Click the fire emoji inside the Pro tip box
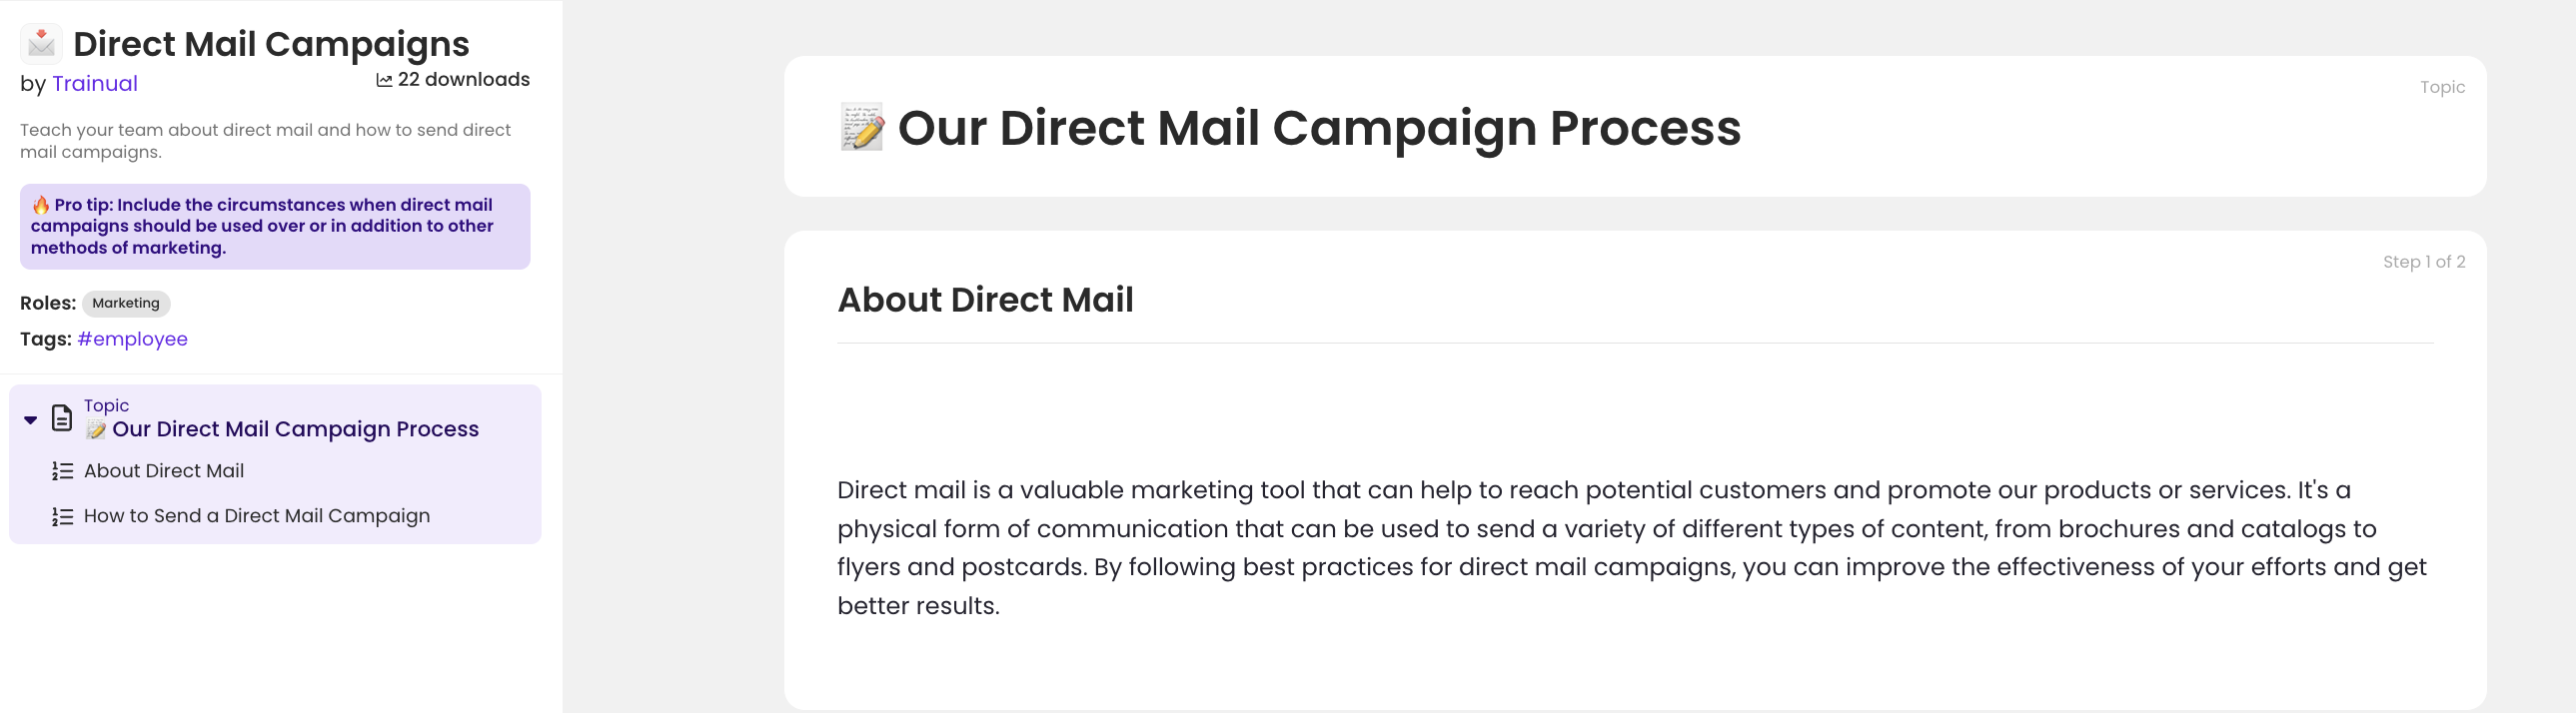The image size is (2576, 713). (x=41, y=204)
